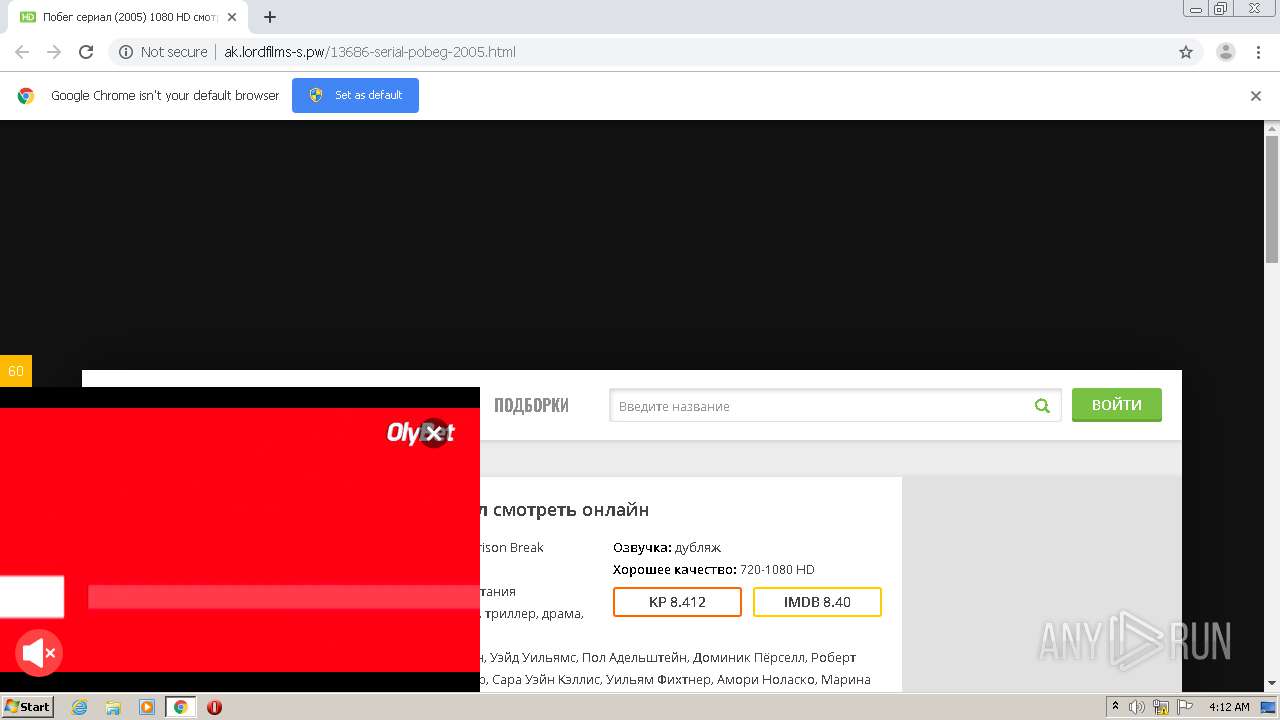Open the IMDB 8.40 rating
Image resolution: width=1280 pixels, height=720 pixels.
(x=817, y=602)
